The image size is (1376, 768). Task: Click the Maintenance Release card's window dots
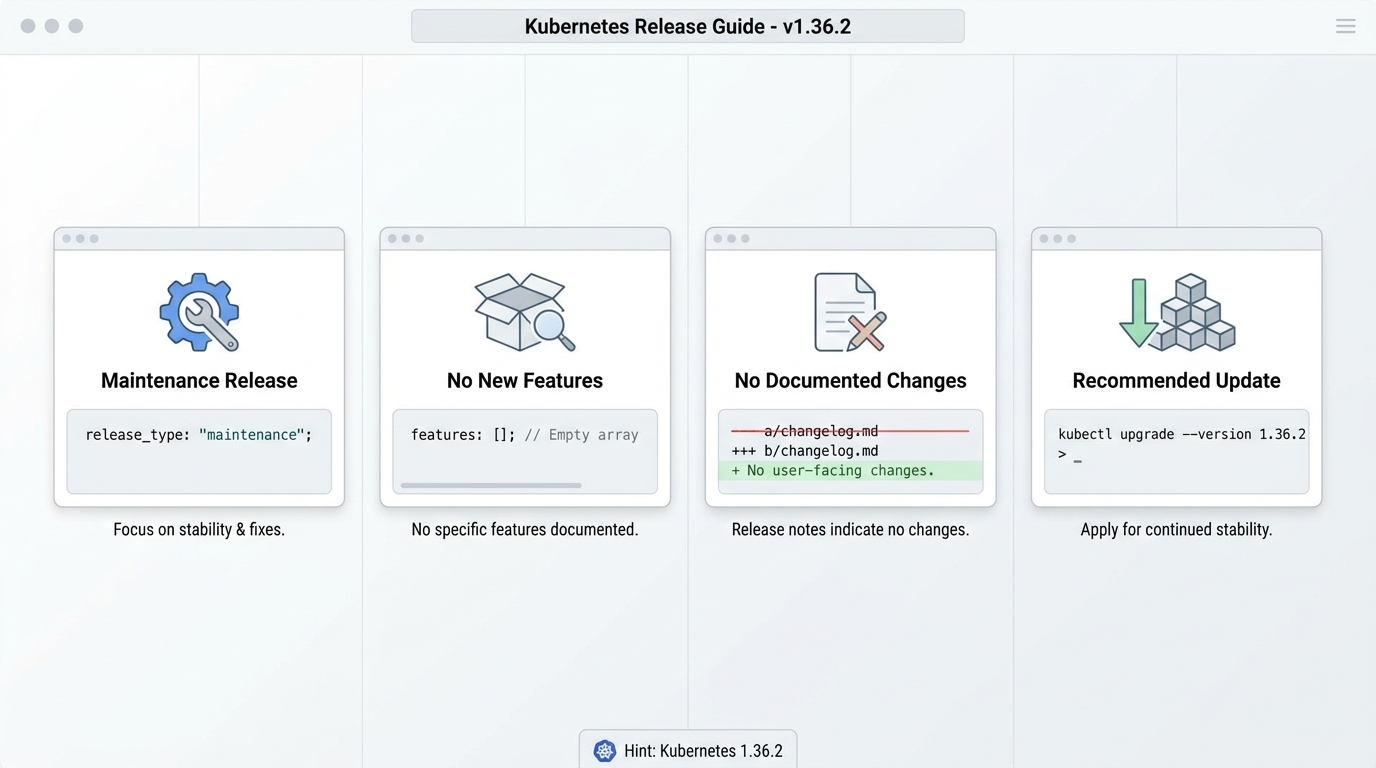point(80,239)
